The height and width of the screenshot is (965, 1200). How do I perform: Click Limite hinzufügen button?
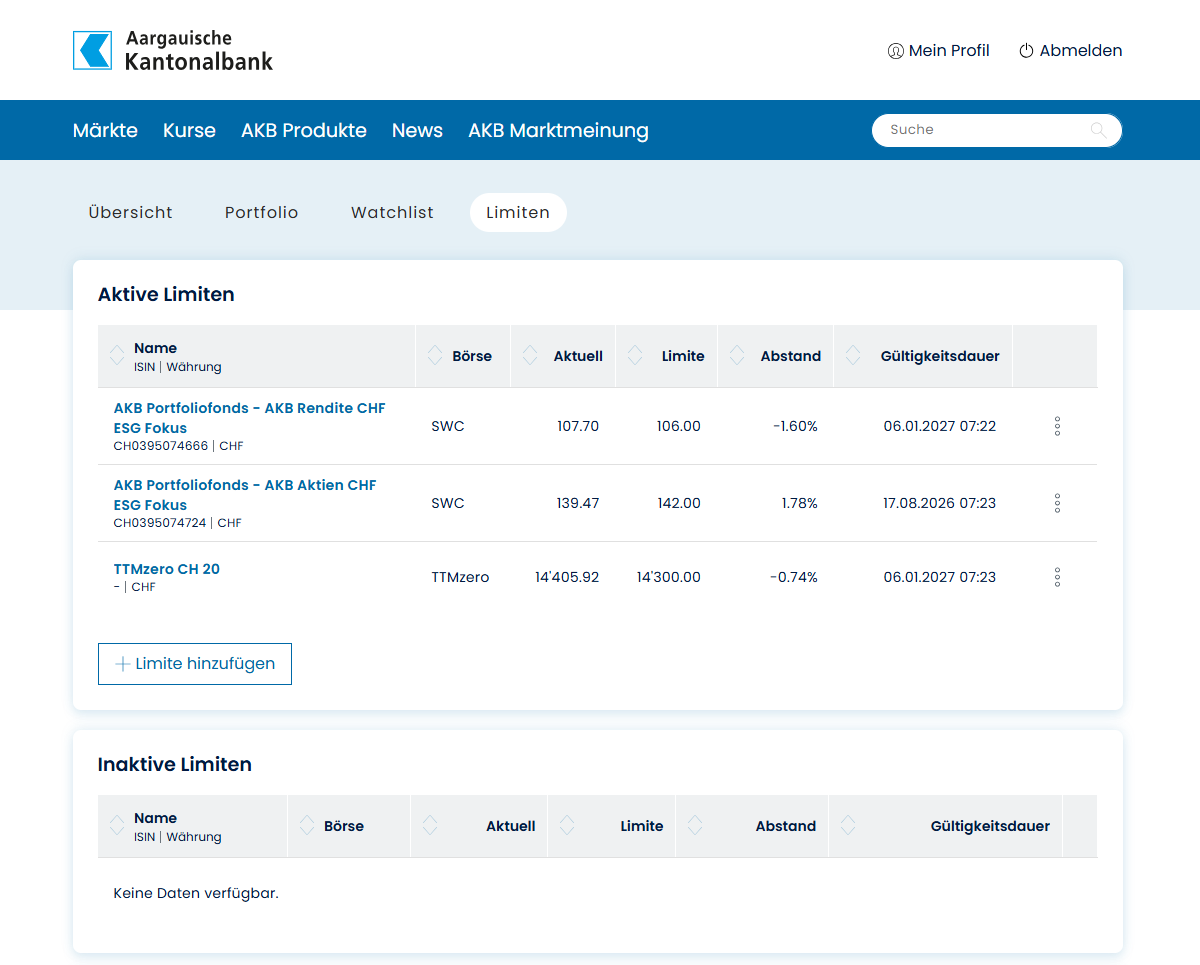point(195,664)
